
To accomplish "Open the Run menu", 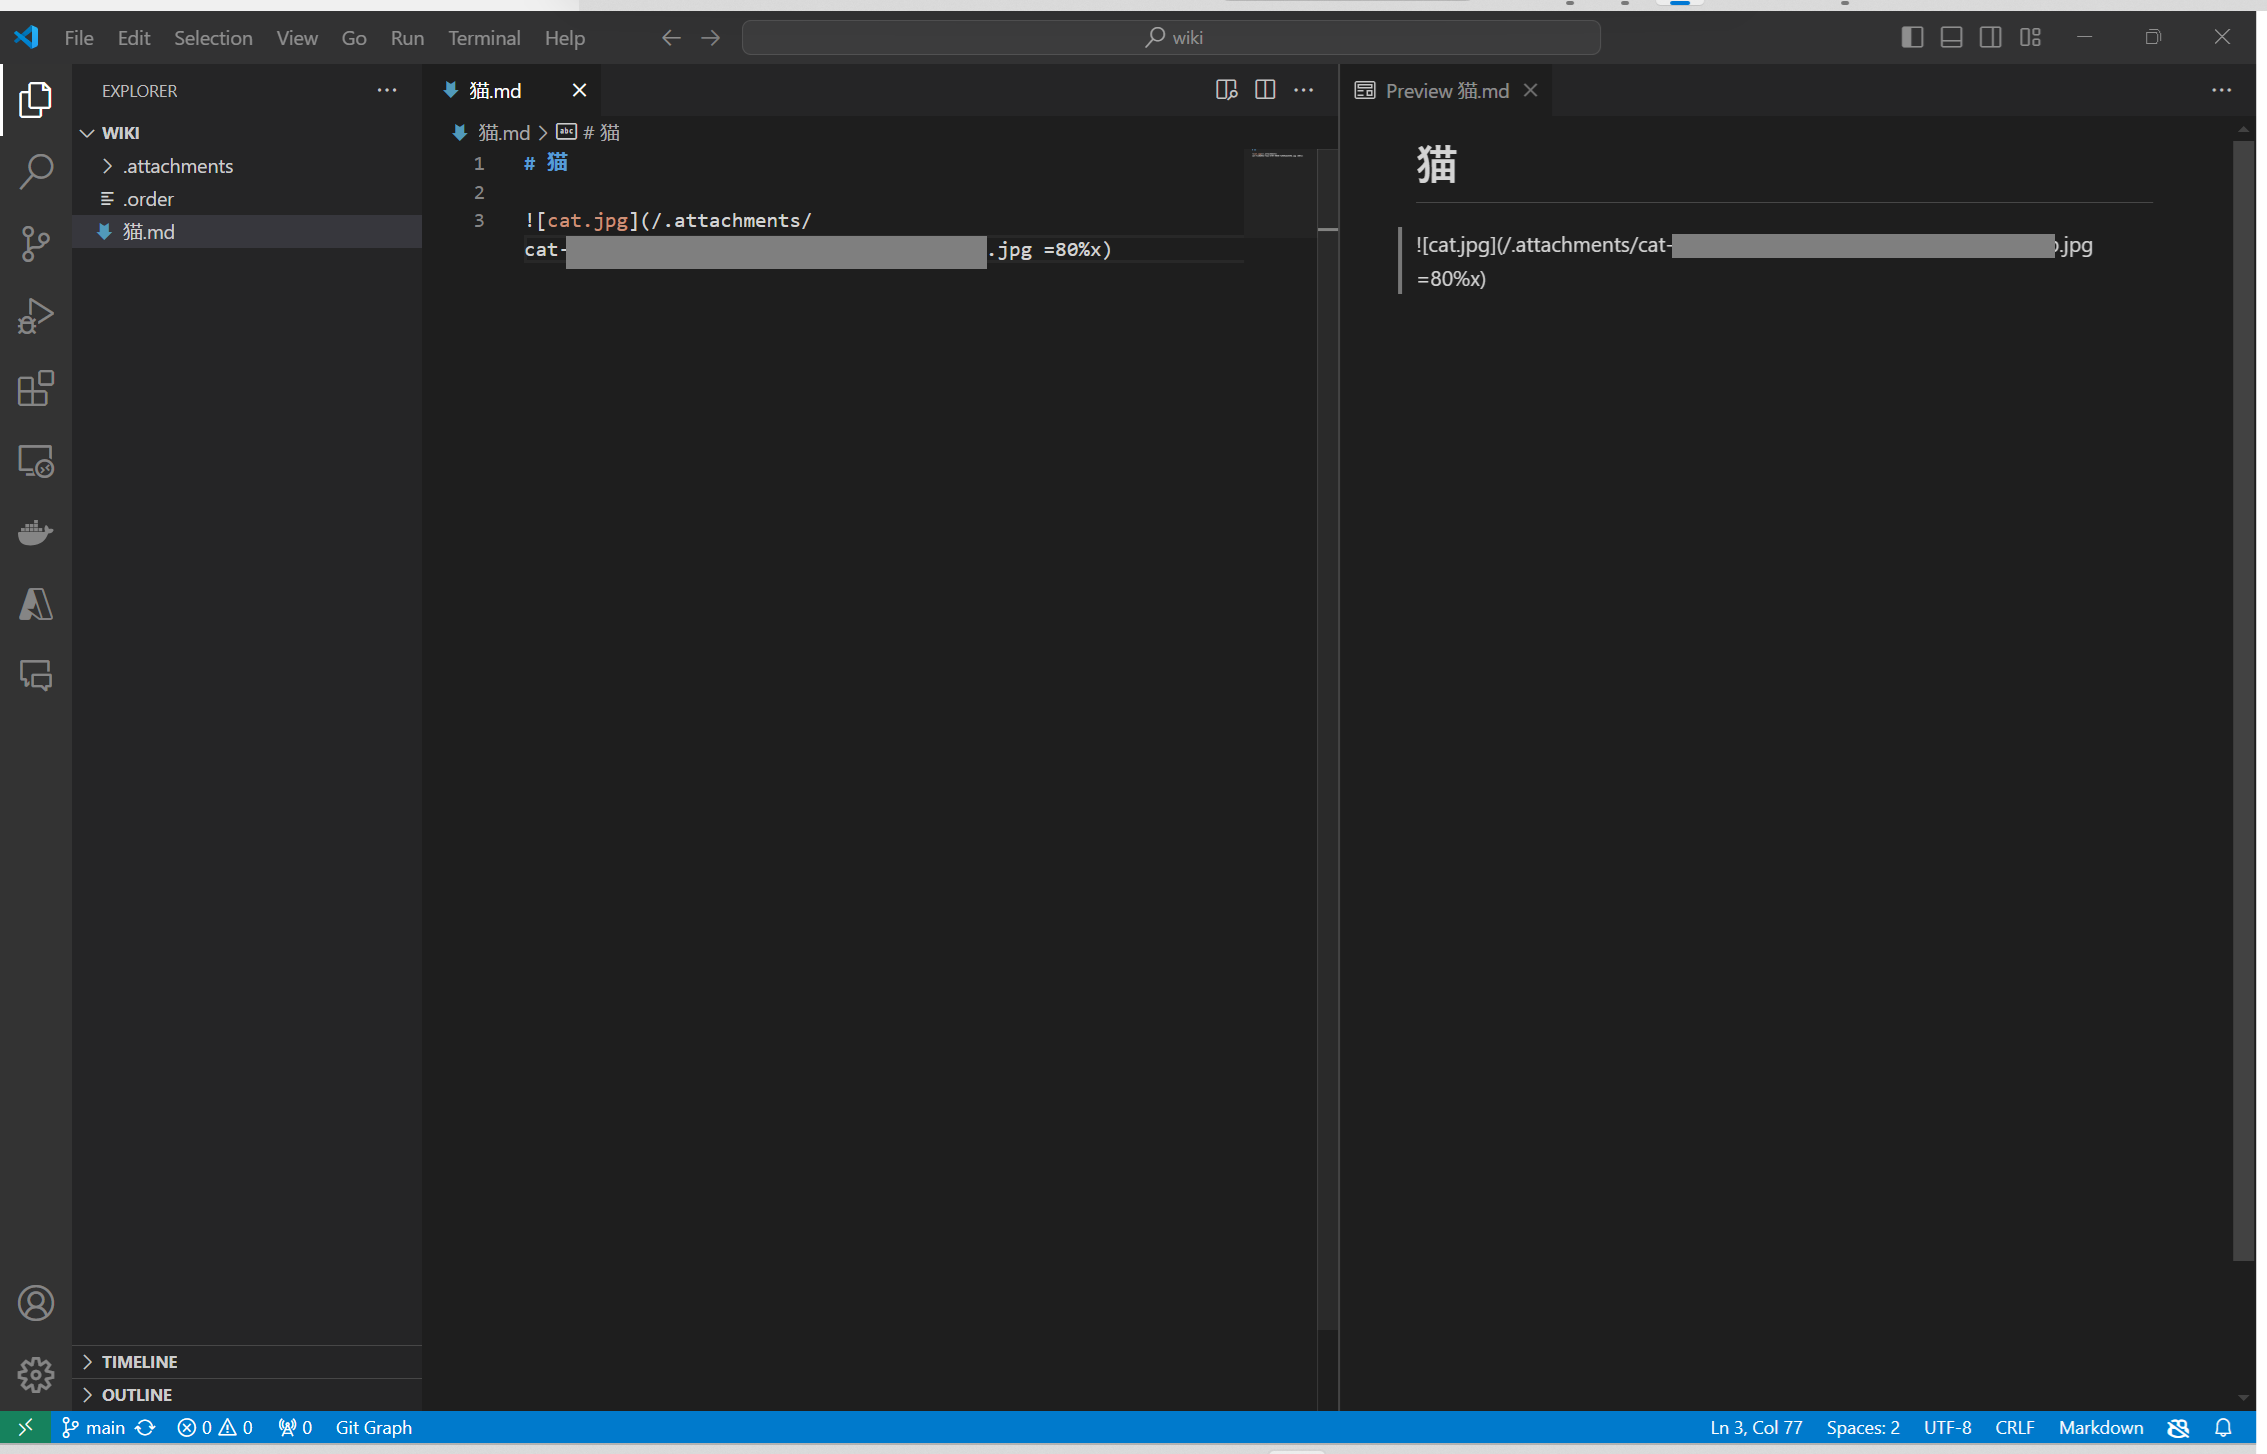I will 407,37.
